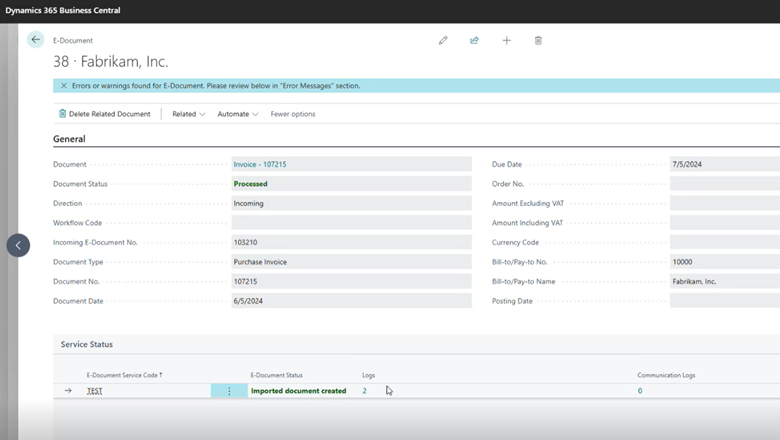Click Fewer options
Viewport: 780px width, 440px height.
[x=293, y=114]
